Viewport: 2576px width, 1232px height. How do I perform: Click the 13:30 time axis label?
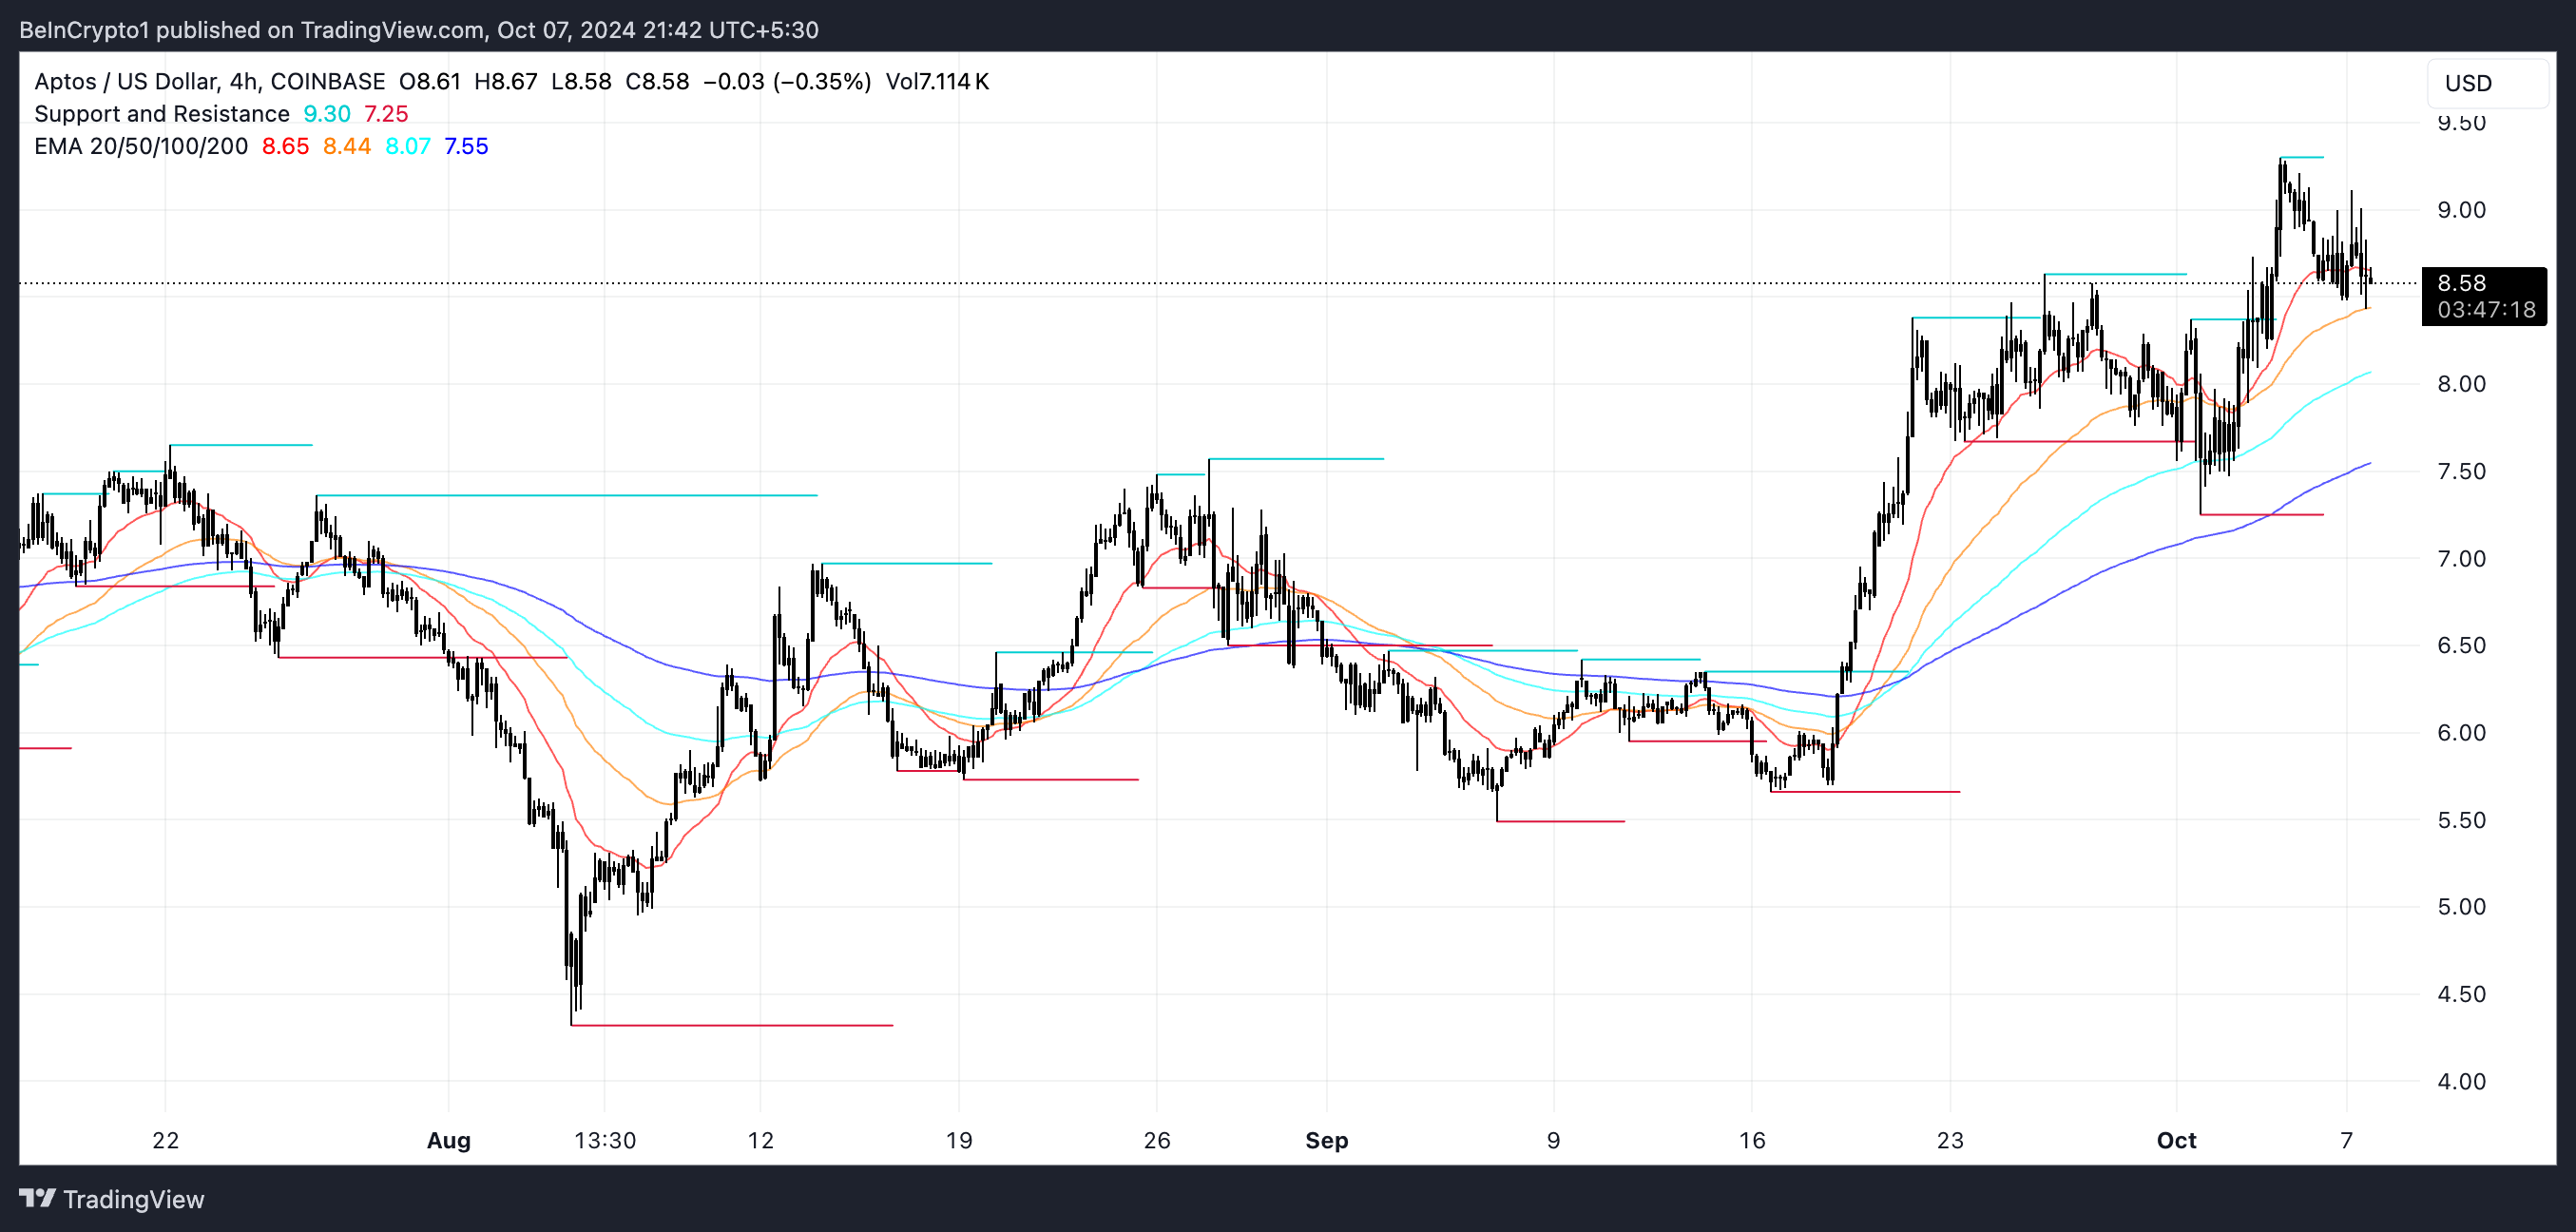(x=605, y=1140)
